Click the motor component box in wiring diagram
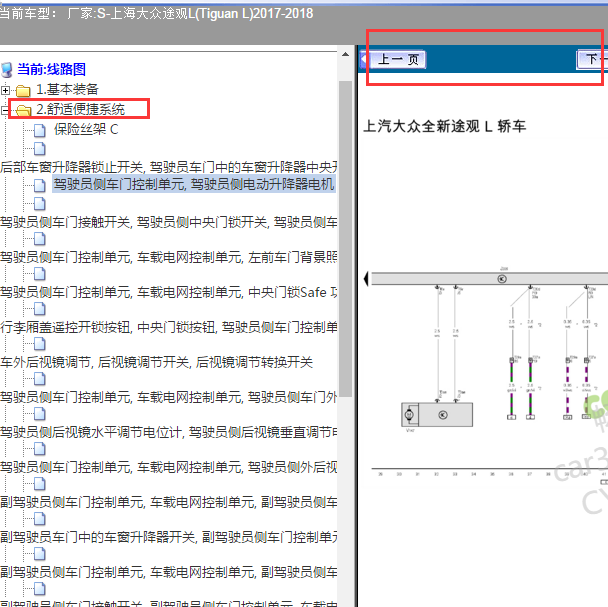The image size is (608, 607). [x=437, y=415]
